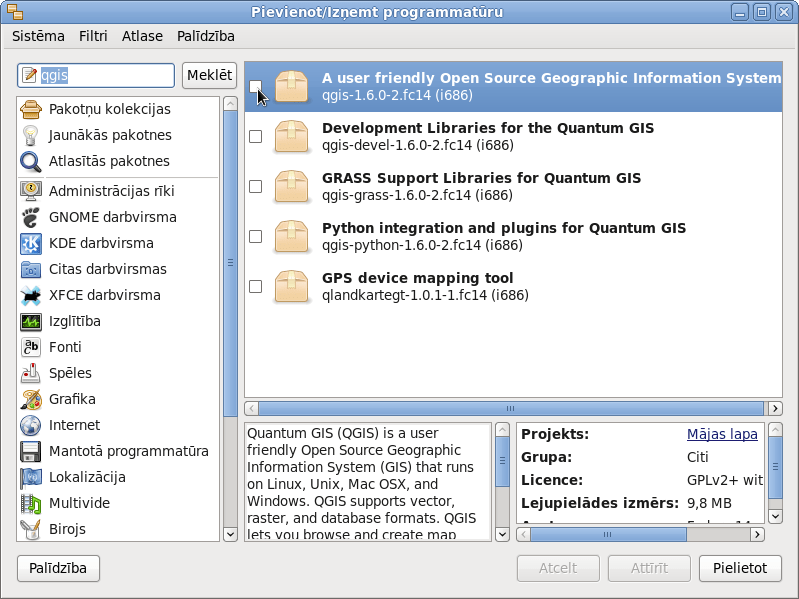This screenshot has height=599, width=799.
Task: Click the pencil icon in search field
Action: point(30,75)
